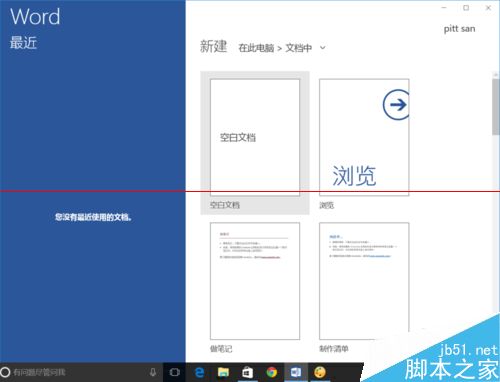
Task: Close the Word window
Action: [x=488, y=8]
